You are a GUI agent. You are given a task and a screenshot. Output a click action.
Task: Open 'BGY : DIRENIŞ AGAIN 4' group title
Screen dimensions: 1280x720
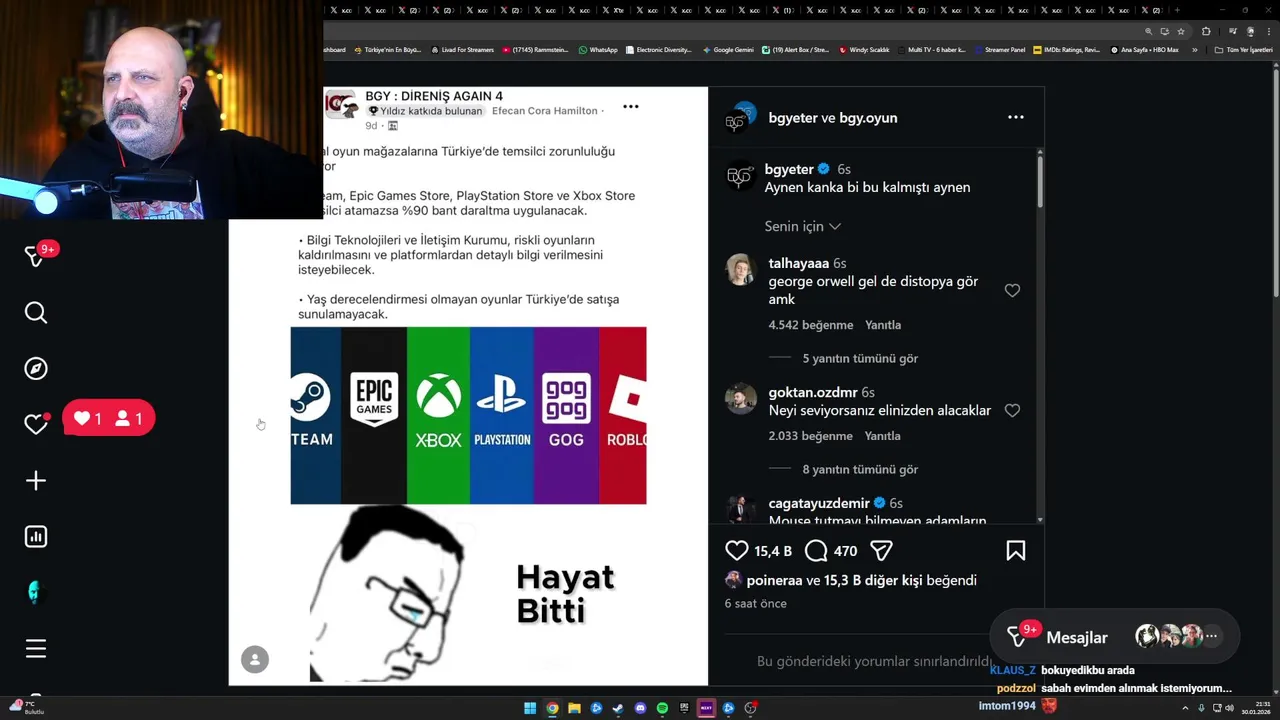(434, 96)
